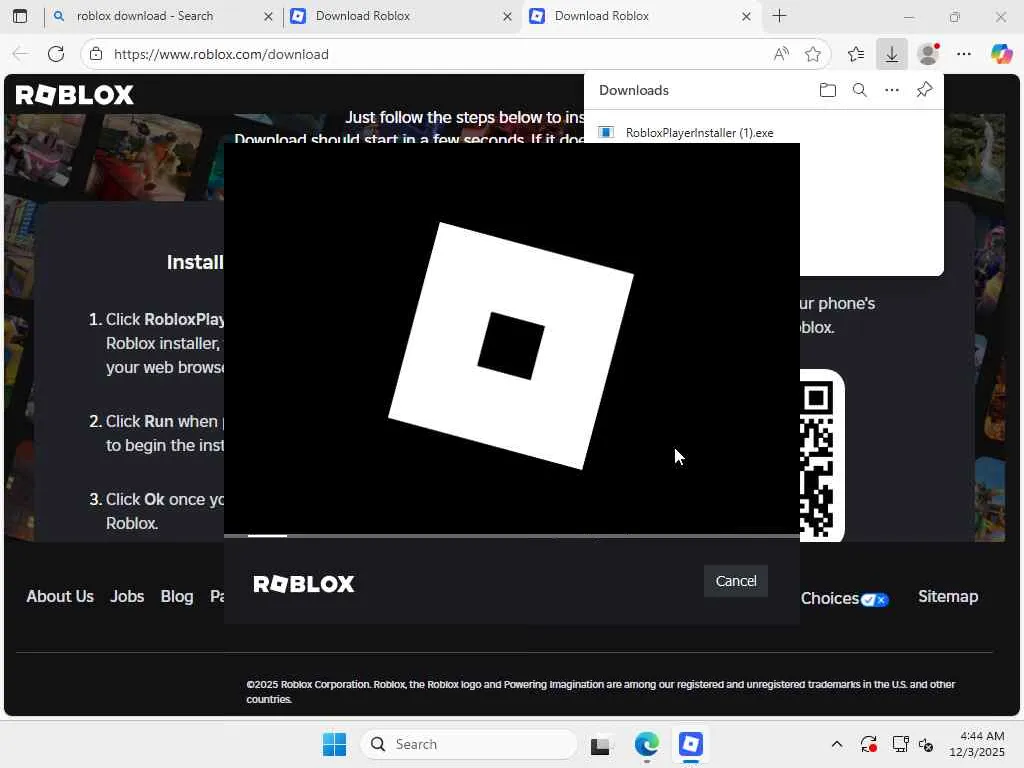Open downloads folder from Downloads panel
1024x768 pixels.
click(x=827, y=90)
